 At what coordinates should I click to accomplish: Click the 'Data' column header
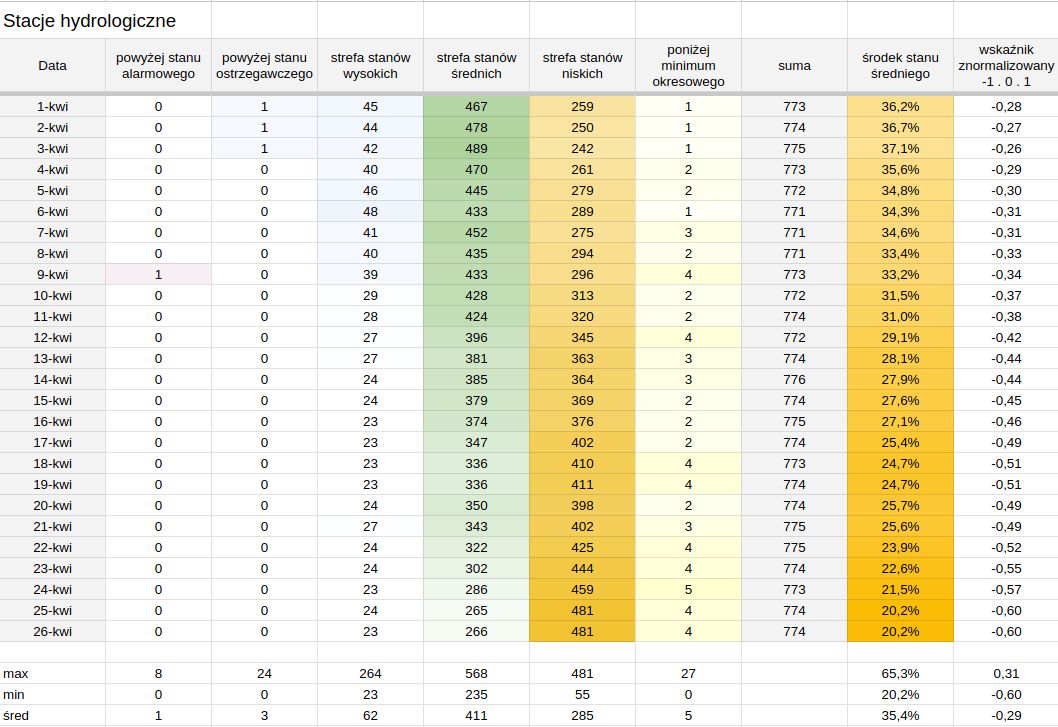coord(53,66)
